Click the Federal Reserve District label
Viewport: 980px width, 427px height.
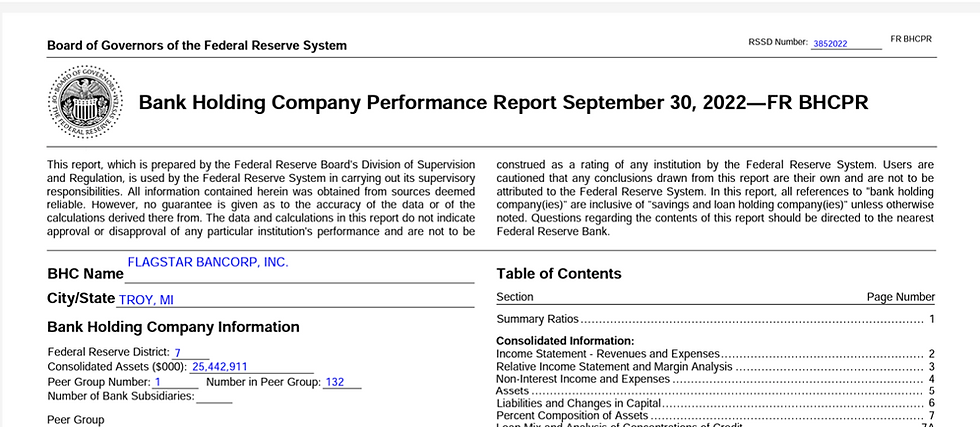click(109, 352)
